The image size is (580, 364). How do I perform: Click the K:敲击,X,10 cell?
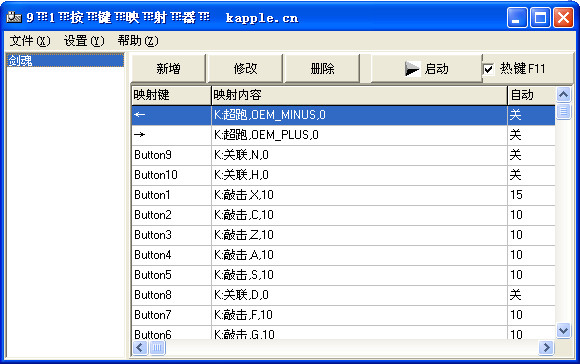point(359,195)
